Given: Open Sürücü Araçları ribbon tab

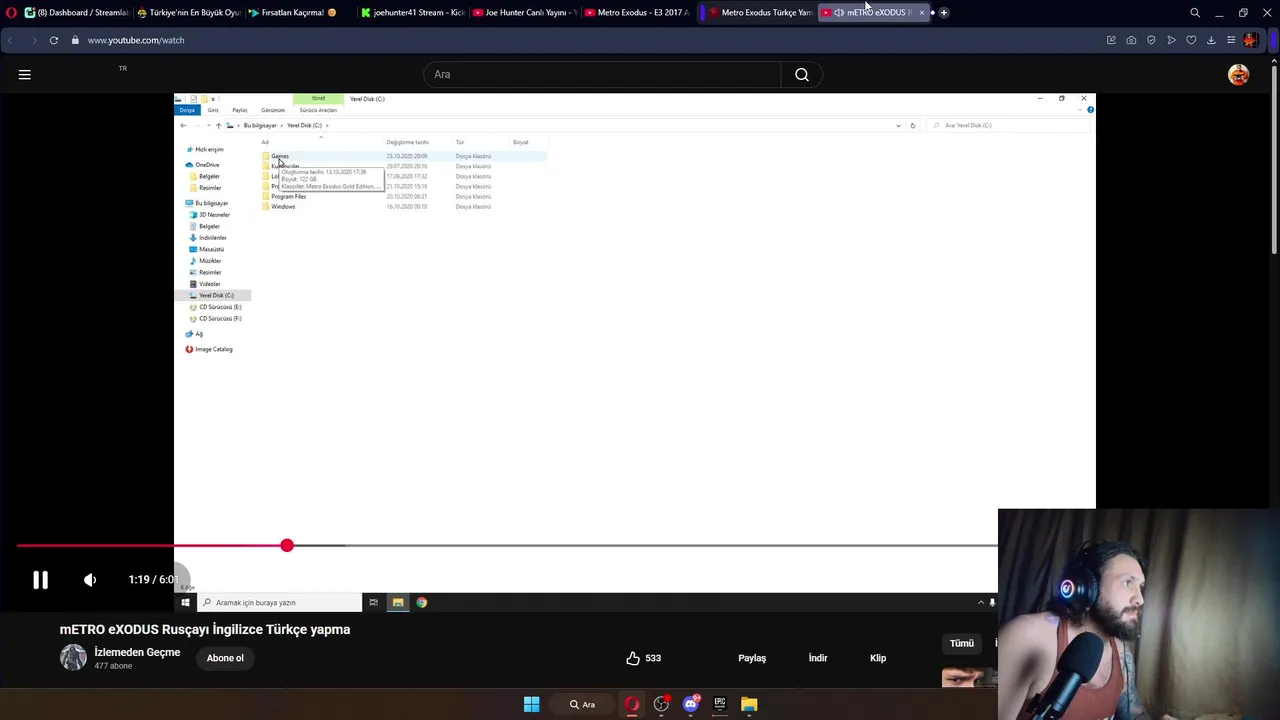Looking at the screenshot, I should point(318,110).
